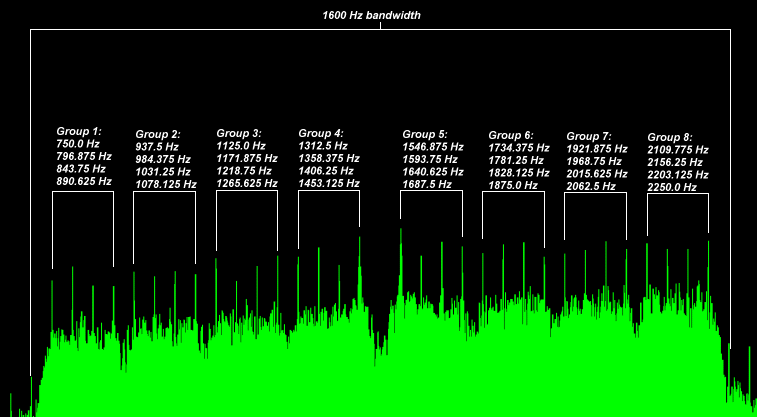Click the "Group 8:" heading text

[670, 137]
